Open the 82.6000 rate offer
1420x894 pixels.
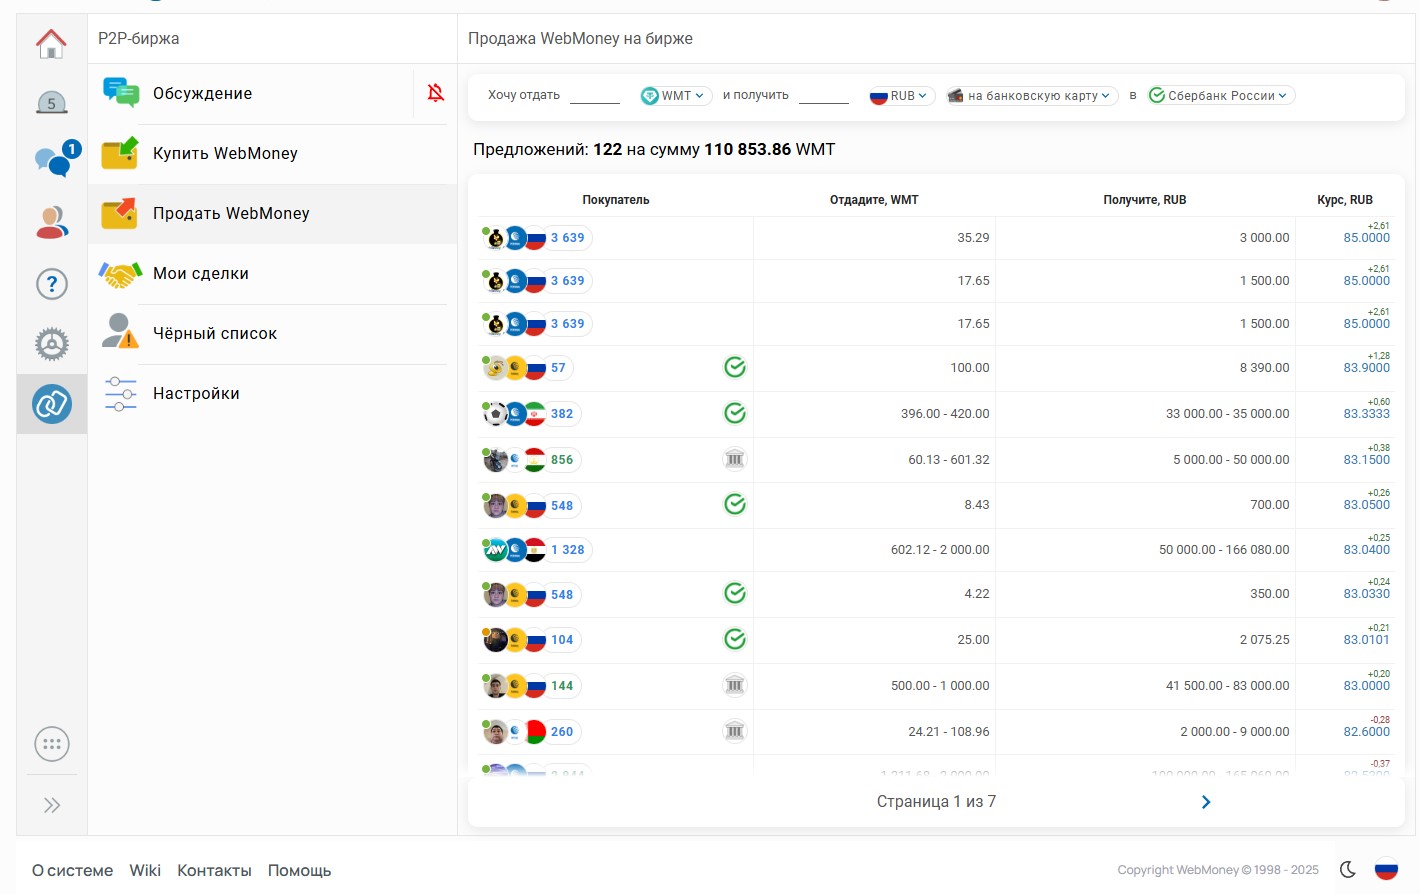pos(1366,732)
